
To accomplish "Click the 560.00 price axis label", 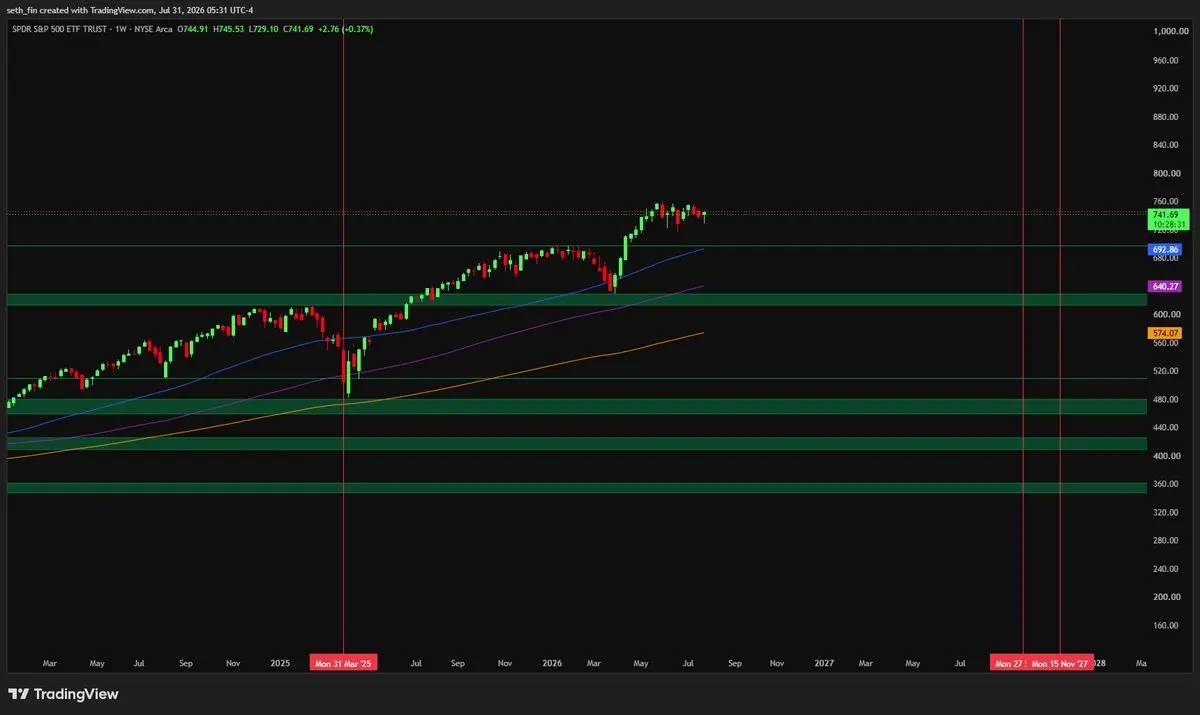I will pyautogui.click(x=1167, y=343).
